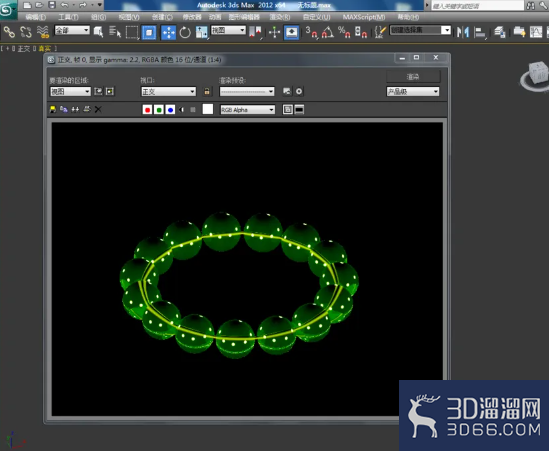Open the Curve Editor icon
The width and height of the screenshot is (549, 451).
(536, 32)
